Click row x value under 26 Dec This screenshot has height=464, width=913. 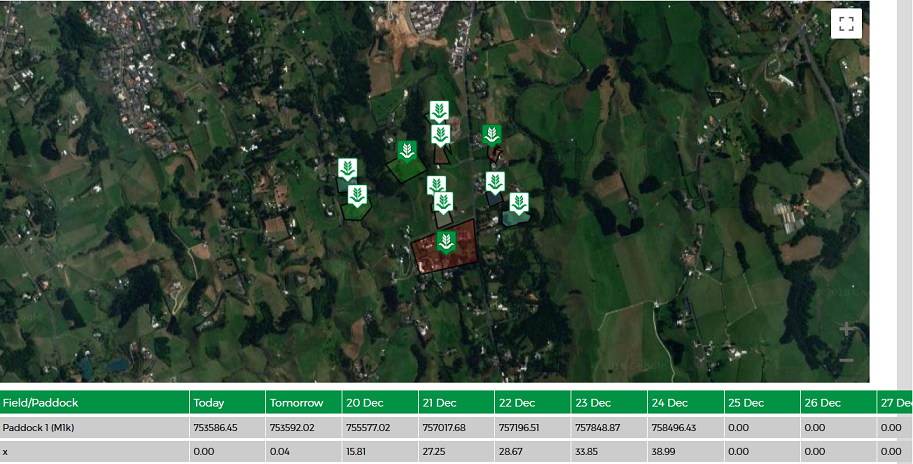[x=815, y=452]
